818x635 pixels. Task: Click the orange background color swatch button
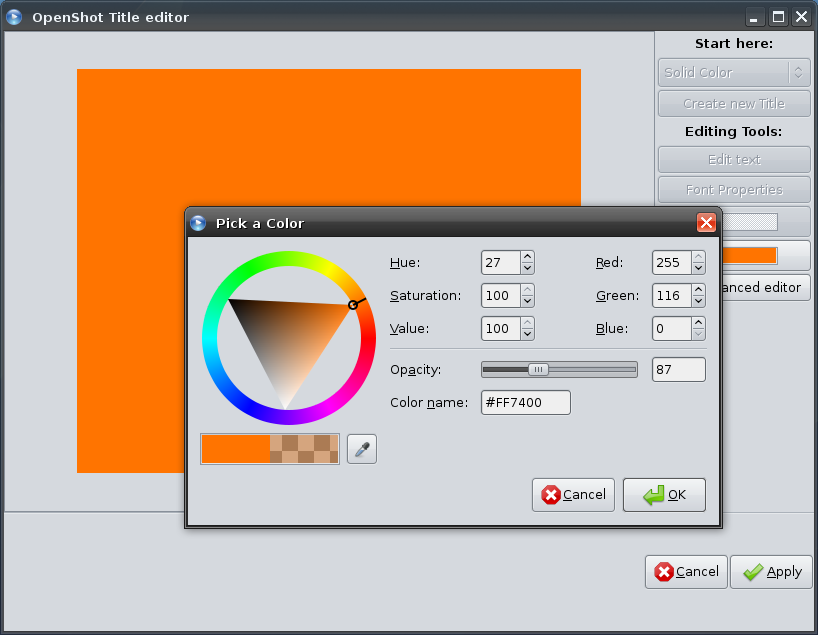pos(762,255)
